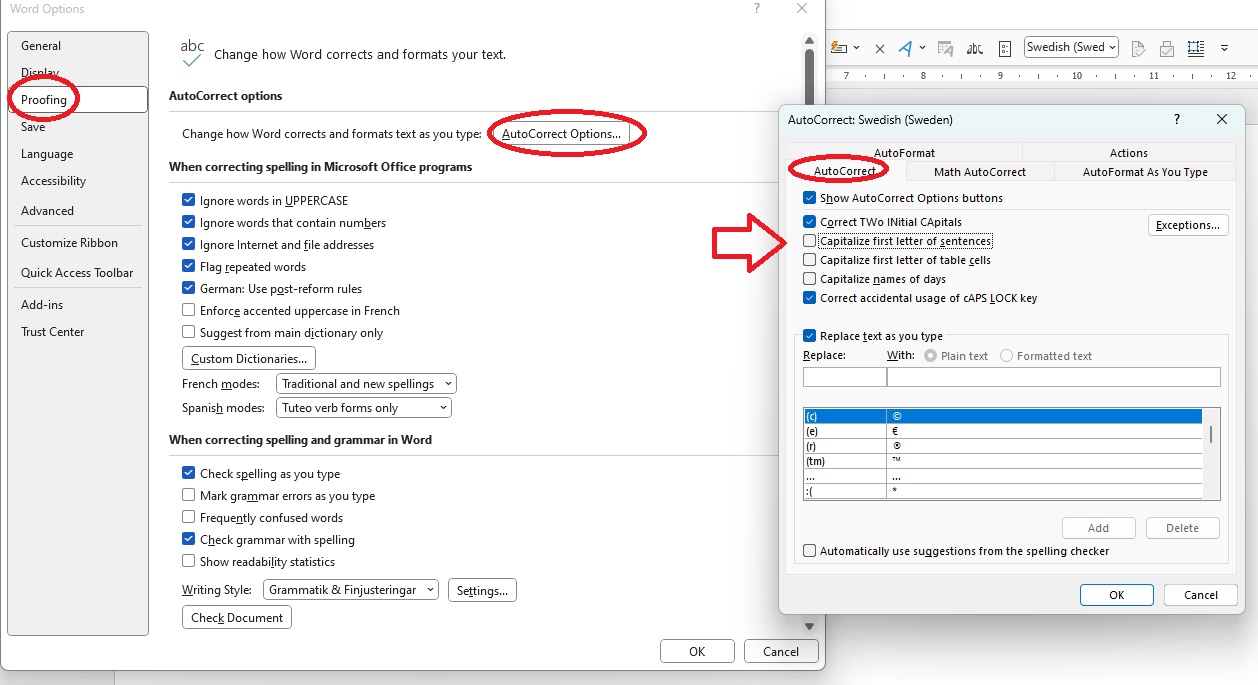The height and width of the screenshot is (685, 1258).
Task: Click the help question mark in AutoCorrect dialog
Action: [x=1177, y=119]
